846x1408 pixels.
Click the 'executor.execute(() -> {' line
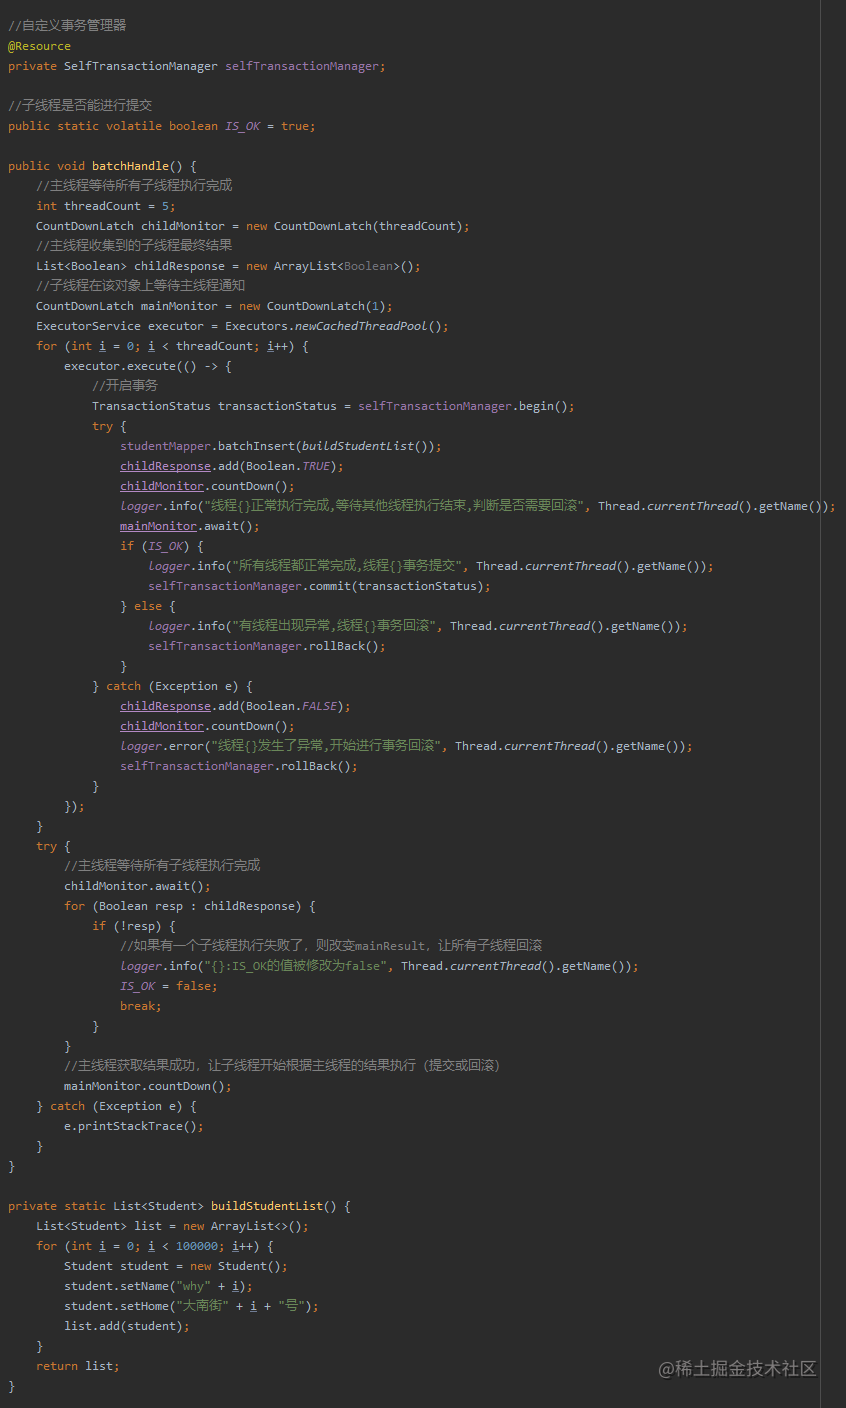tap(148, 366)
